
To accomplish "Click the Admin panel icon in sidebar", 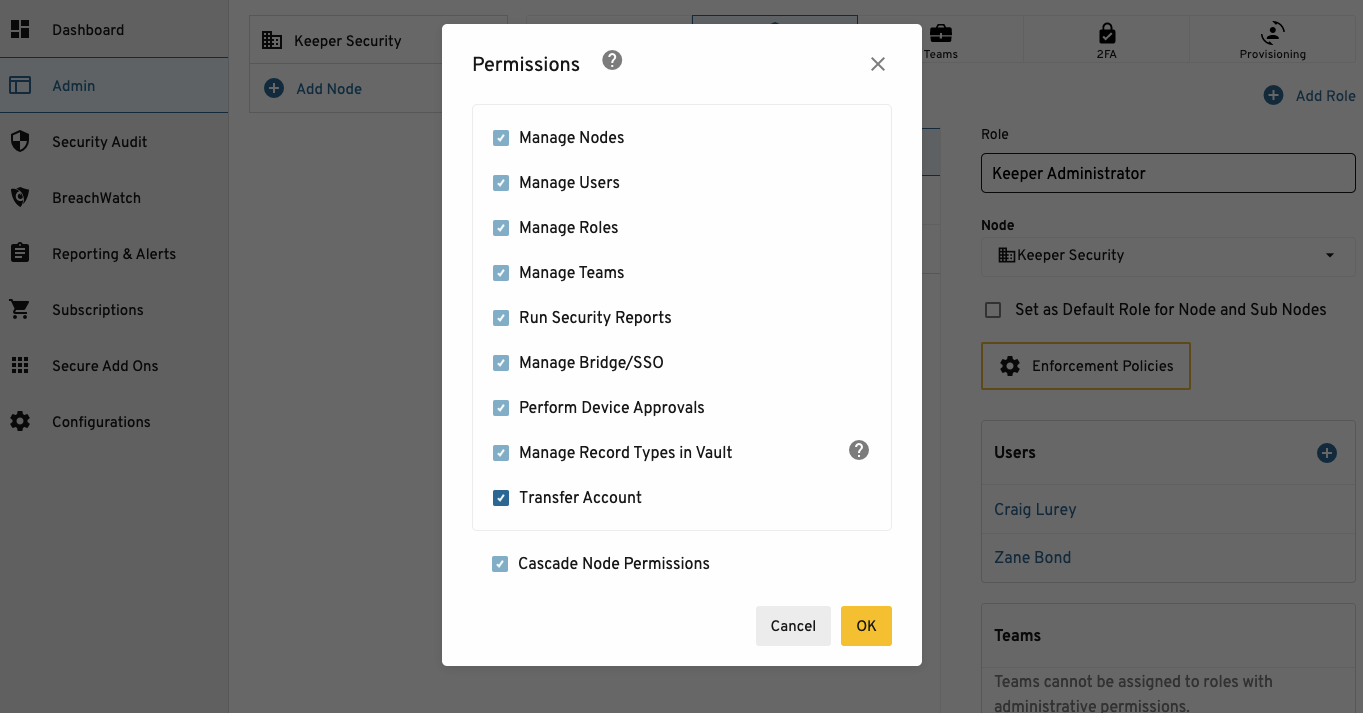I will (x=20, y=86).
